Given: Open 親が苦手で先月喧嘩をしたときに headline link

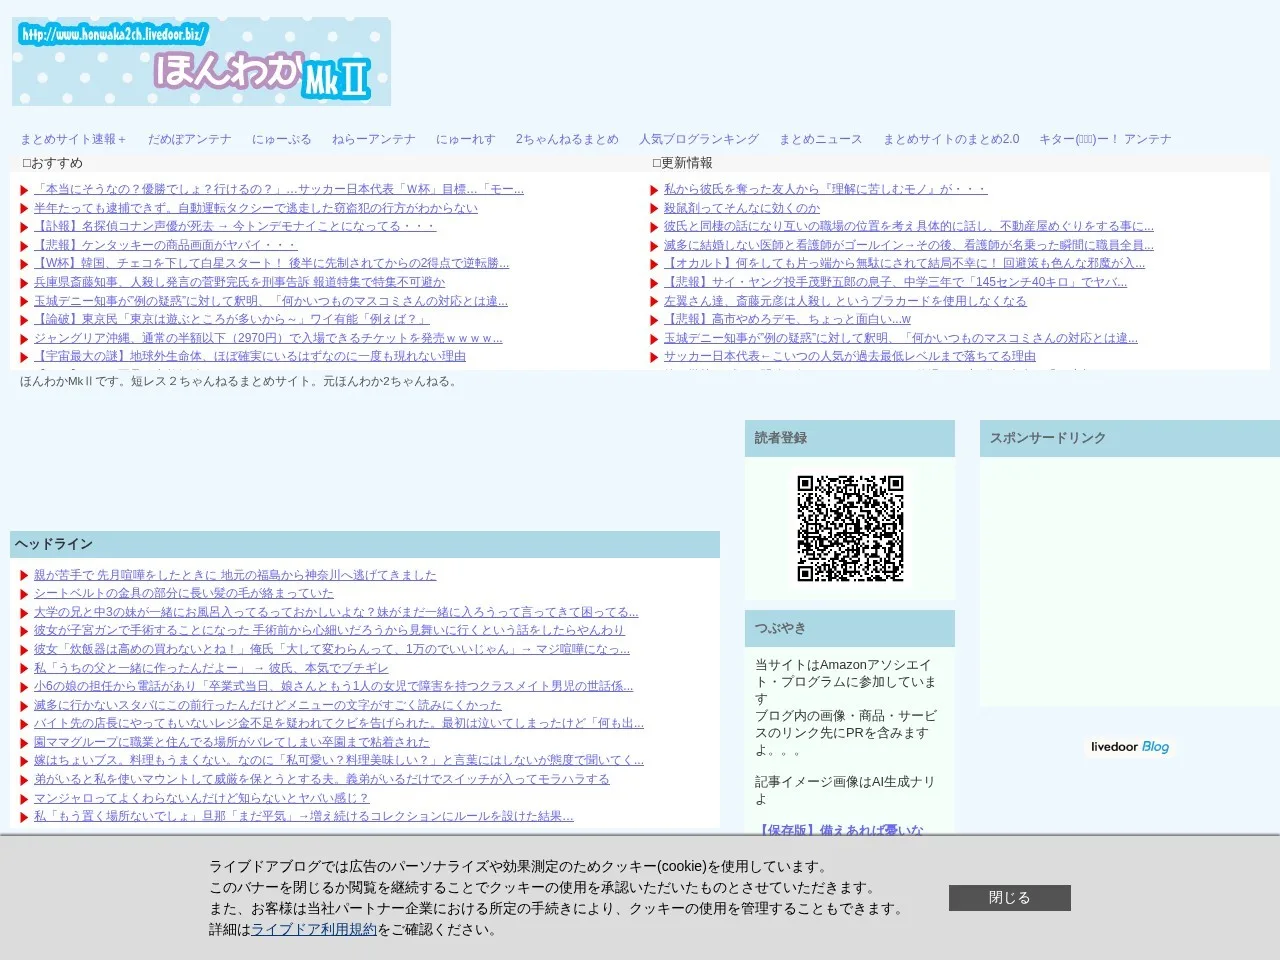Looking at the screenshot, I should 235,575.
